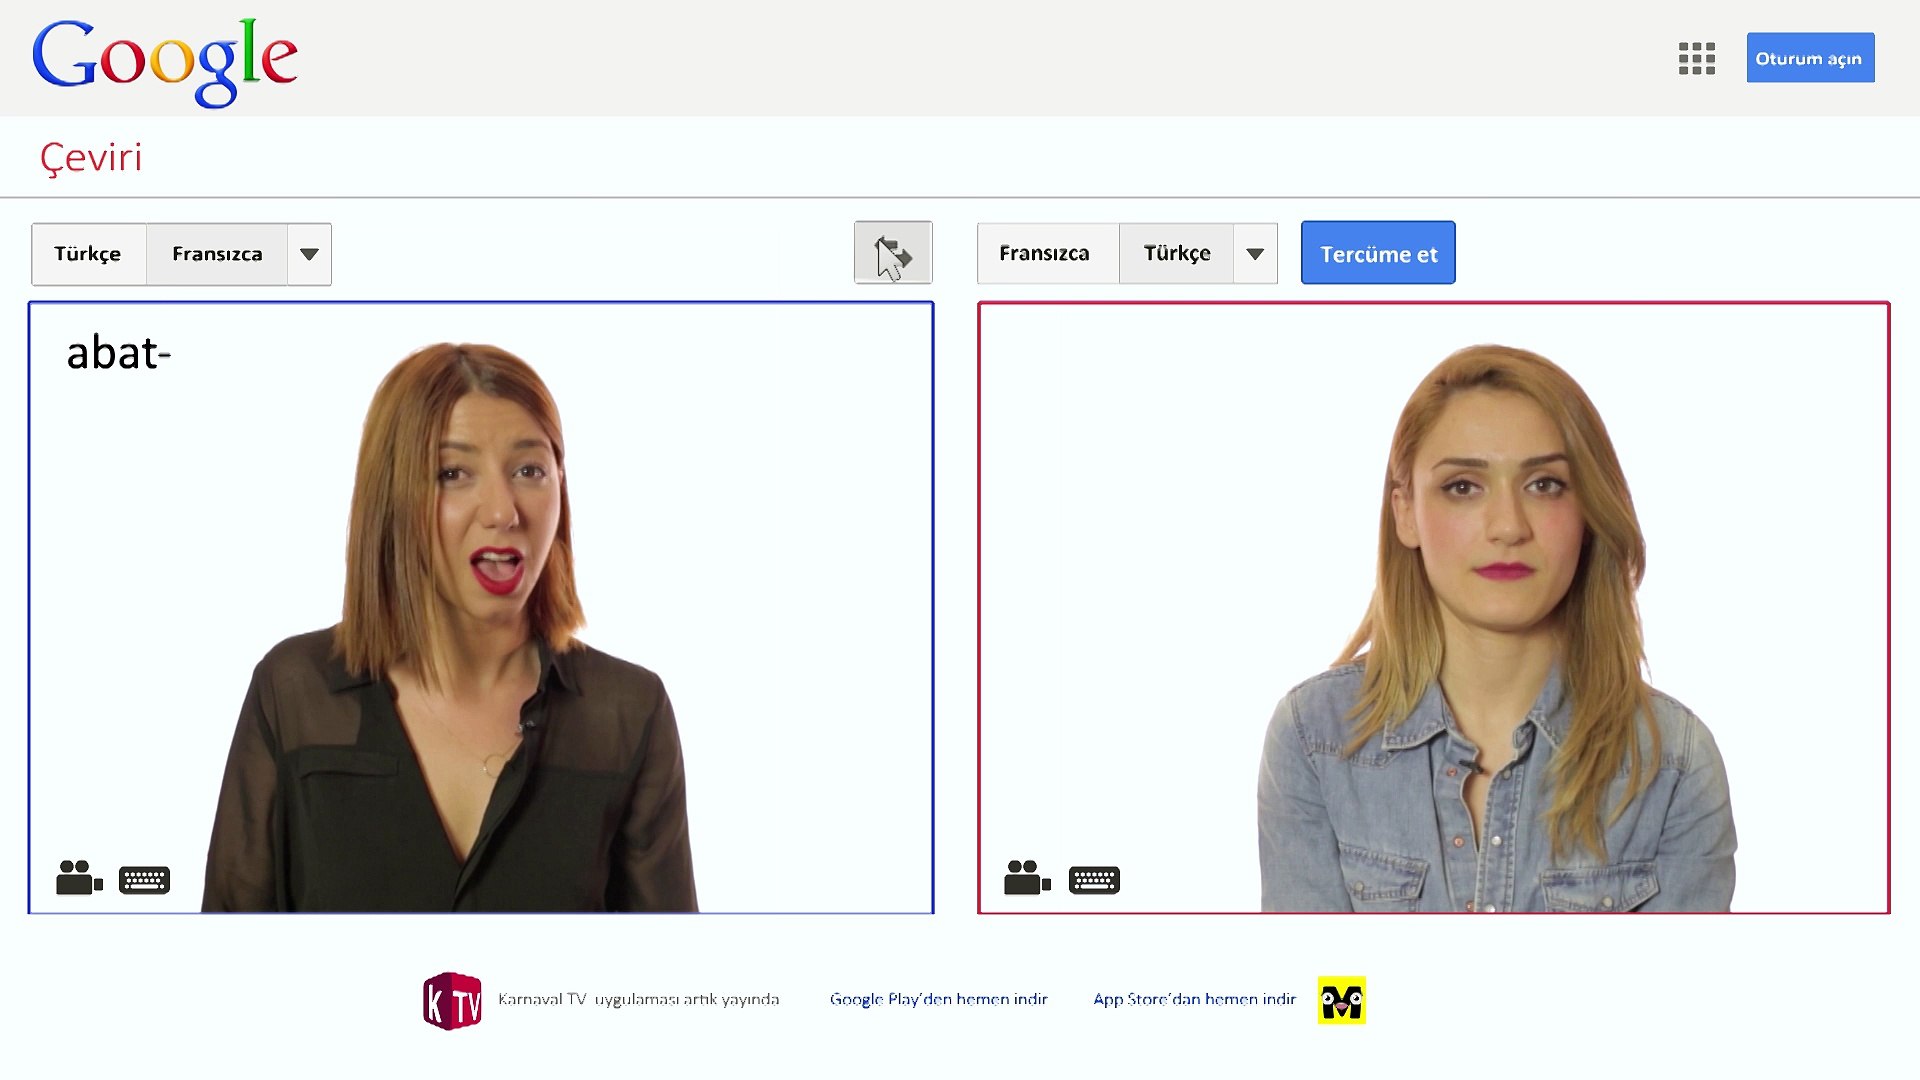Screen dimensions: 1920x1080
Task: Click the Google logo
Action: [165, 61]
